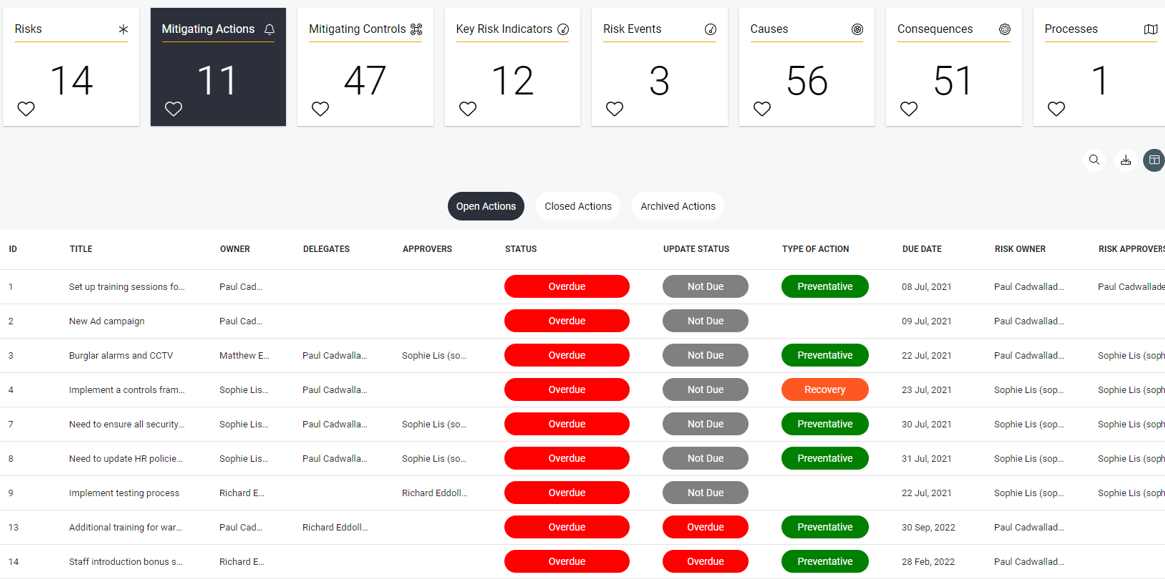Open the Overdue status pill on row 2
The height and width of the screenshot is (579, 1165).
point(567,320)
